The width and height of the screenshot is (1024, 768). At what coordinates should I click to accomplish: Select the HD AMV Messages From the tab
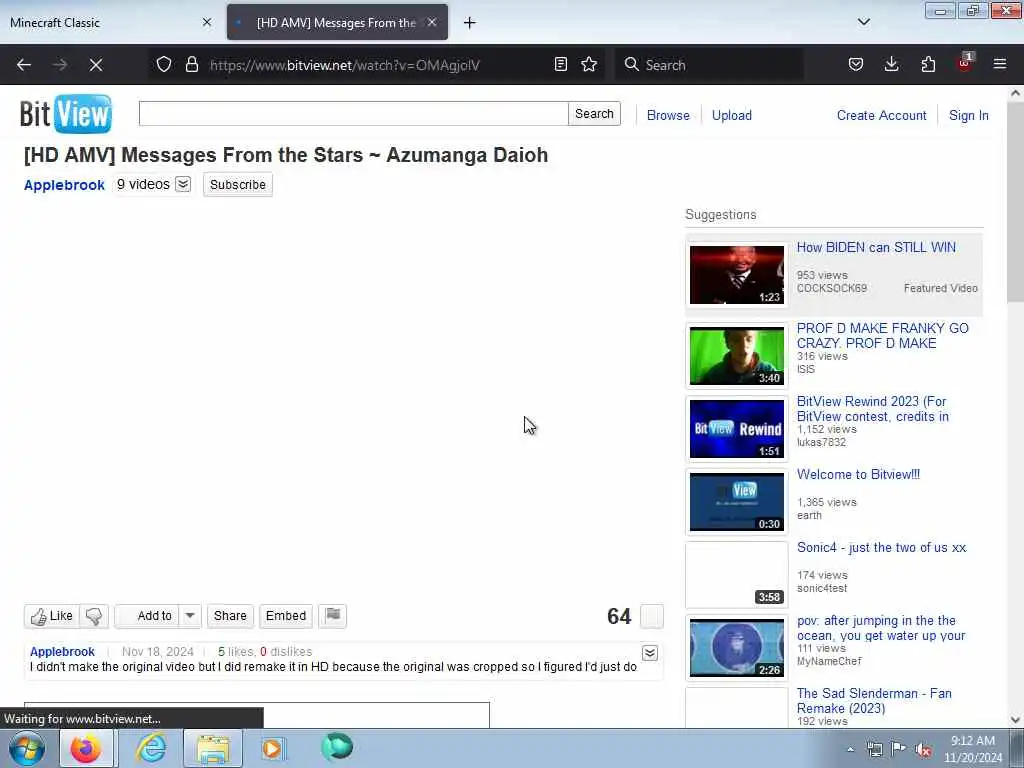click(x=336, y=23)
